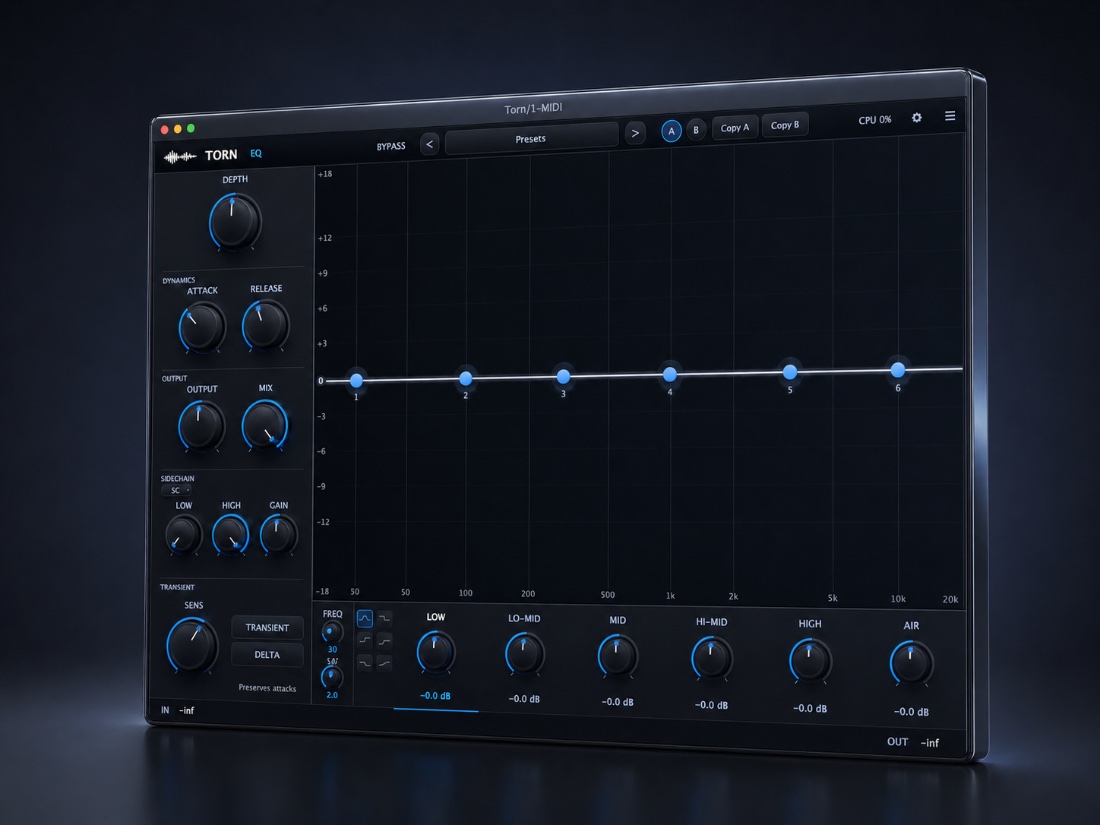
Task: Toggle the BYPASS switch
Action: click(x=391, y=147)
